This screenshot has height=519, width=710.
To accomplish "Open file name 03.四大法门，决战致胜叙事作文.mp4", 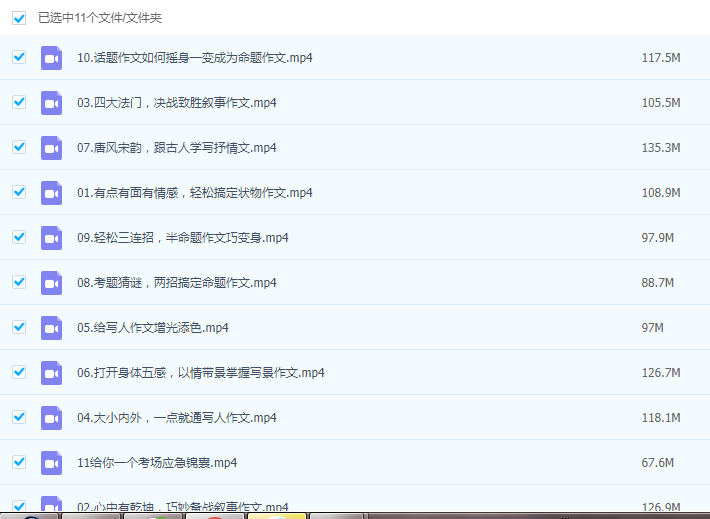I will [x=176, y=103].
